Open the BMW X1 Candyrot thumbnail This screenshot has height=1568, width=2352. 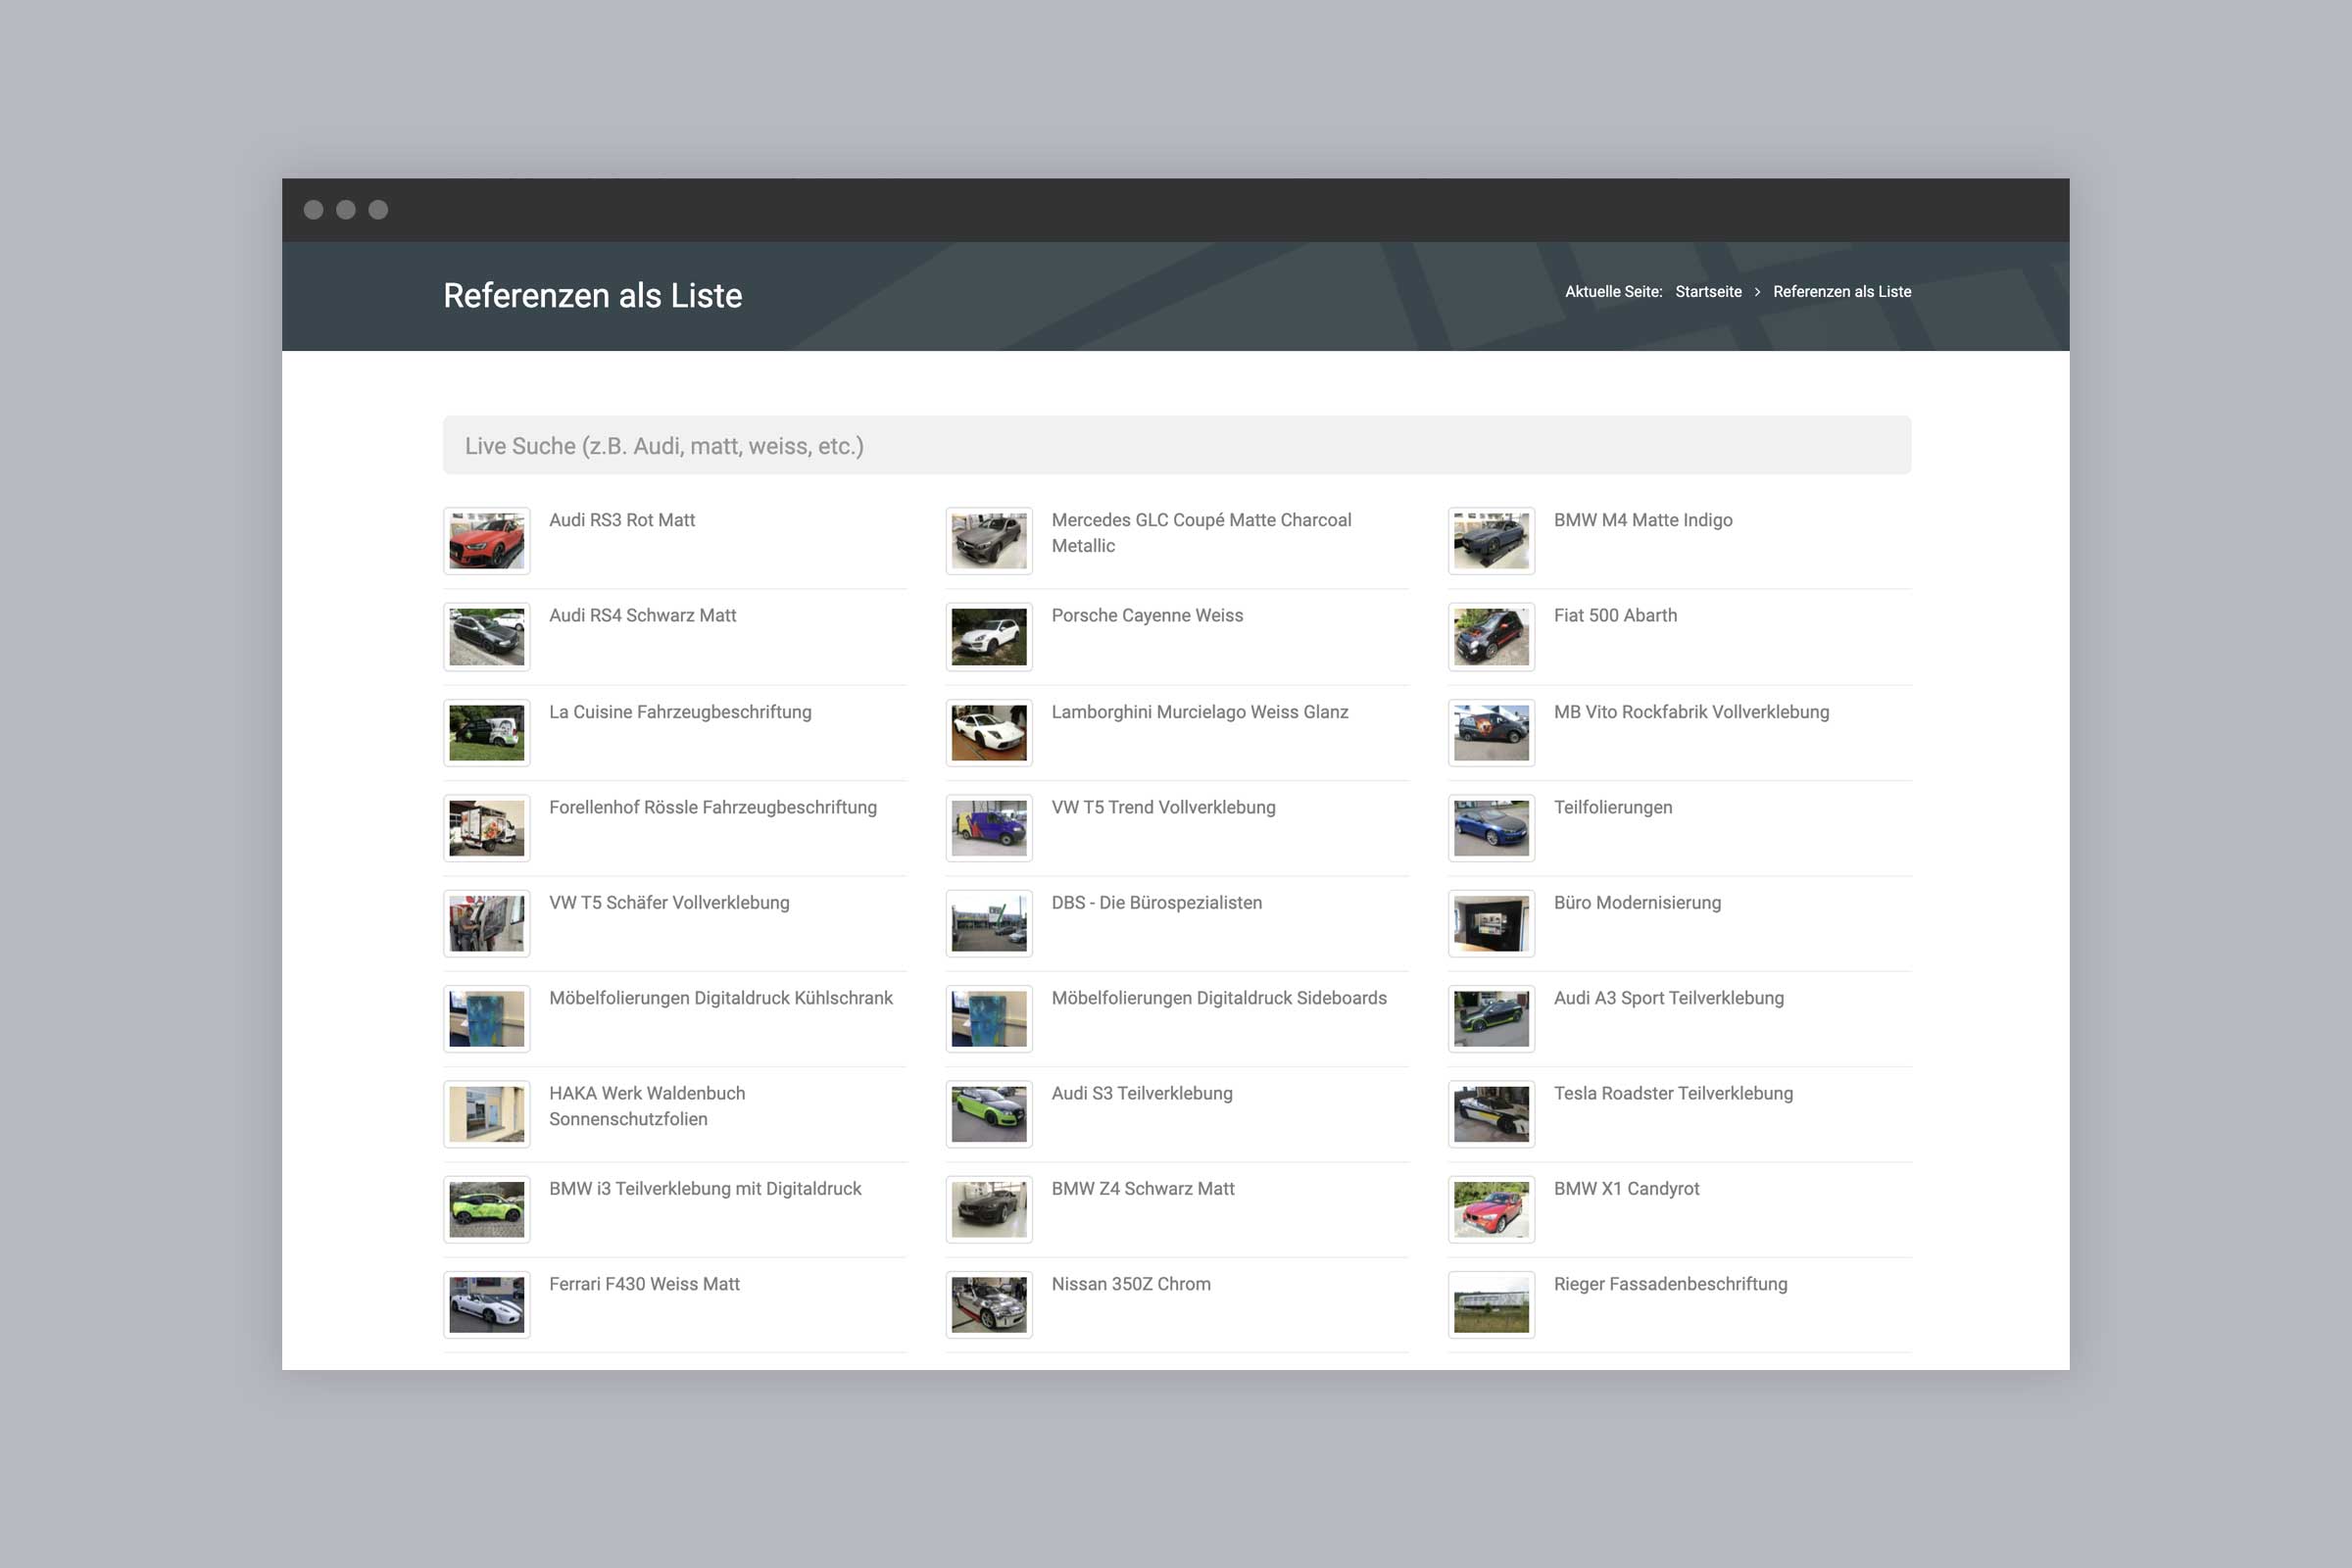[x=1490, y=1209]
